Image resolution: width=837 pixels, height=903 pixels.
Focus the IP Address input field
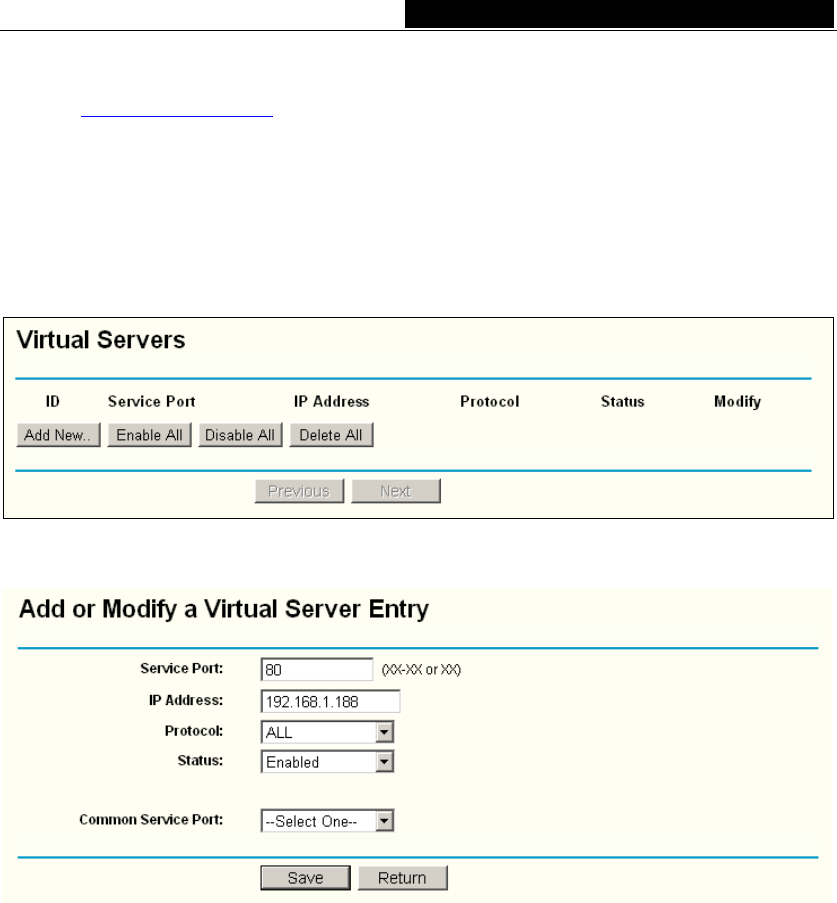(x=330, y=701)
